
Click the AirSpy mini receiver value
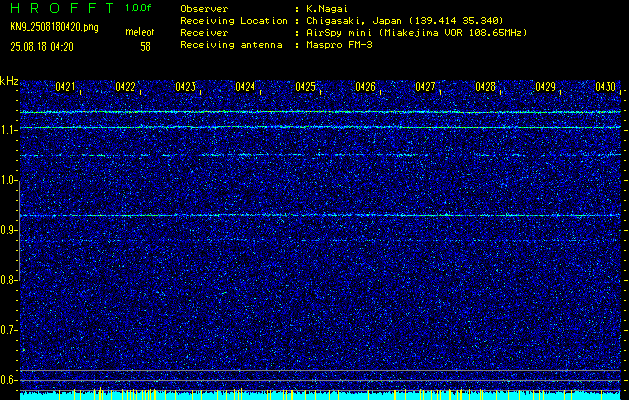tap(416, 33)
